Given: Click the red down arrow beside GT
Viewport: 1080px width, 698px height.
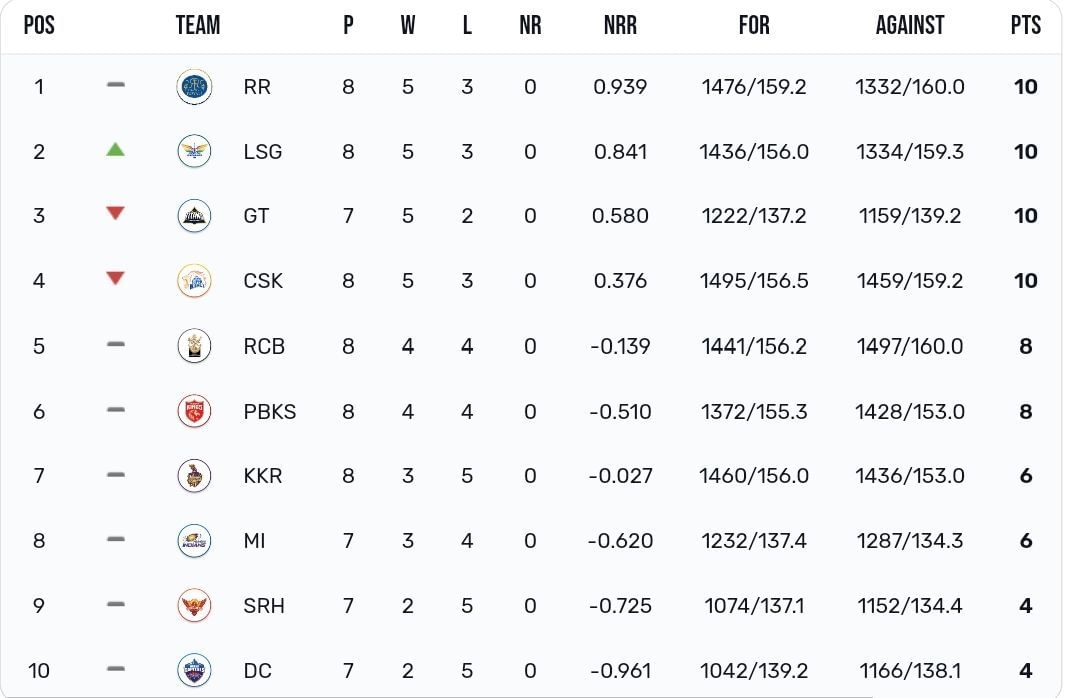Looking at the screenshot, I should click(x=116, y=213).
